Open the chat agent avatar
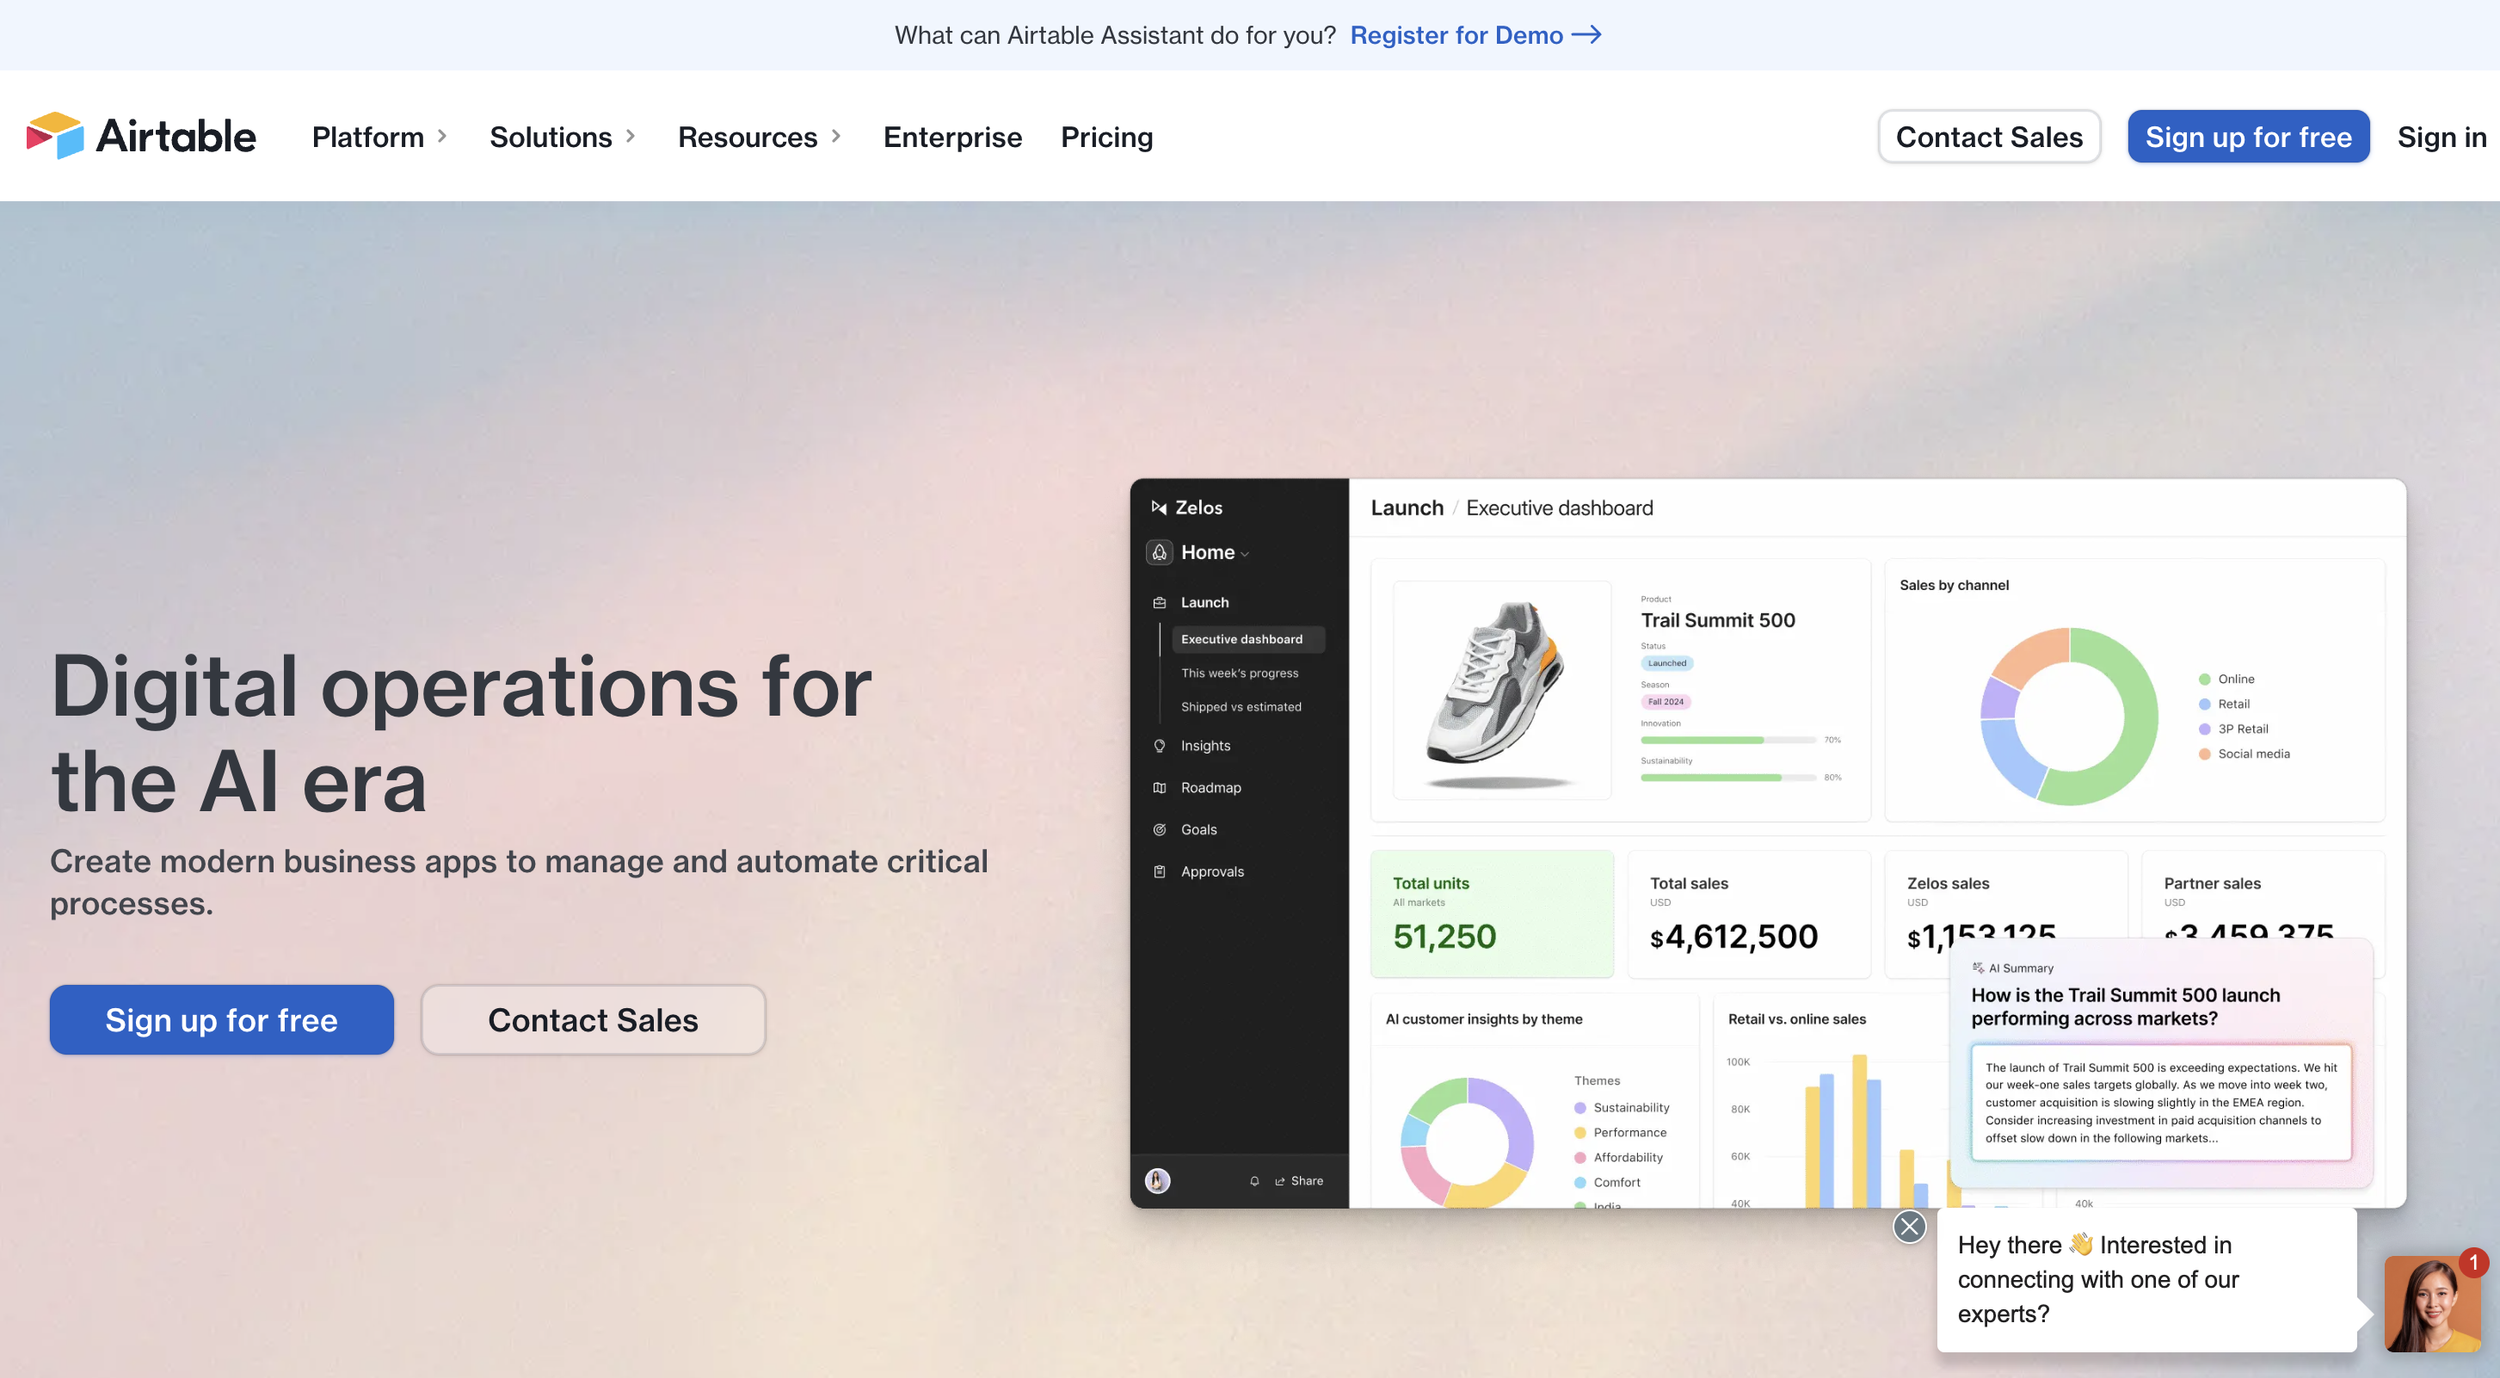The width and height of the screenshot is (2500, 1378). point(2432,1304)
